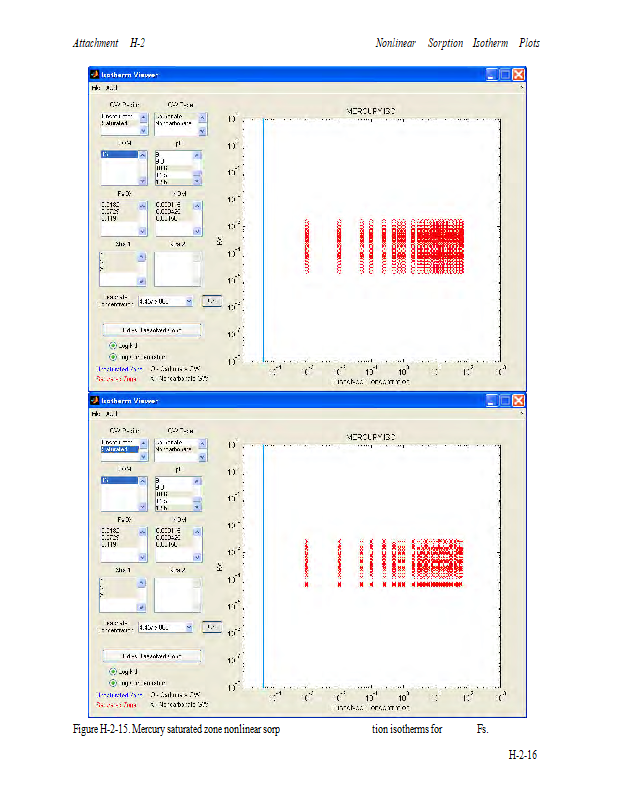Click MATLAB icon in lower Isotherm Viewer title bar

tap(95, 400)
